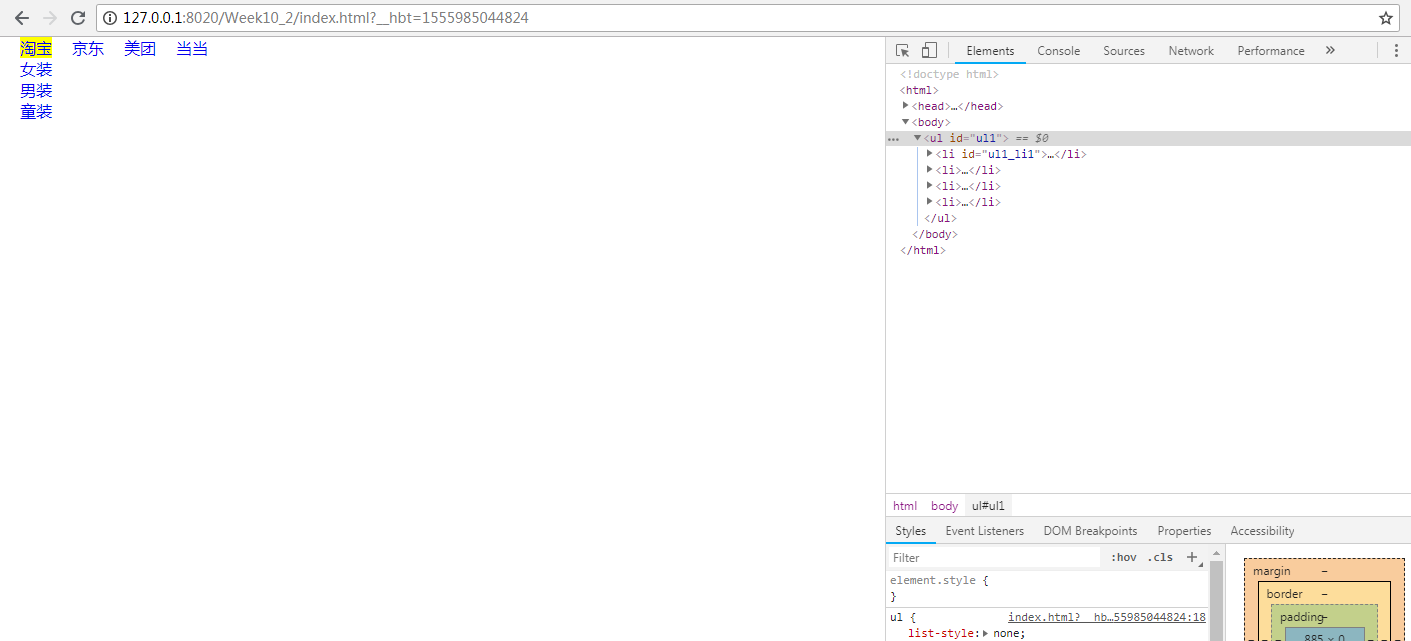Click the 美团 link
Image resolution: width=1411 pixels, height=641 pixels.
(x=140, y=48)
